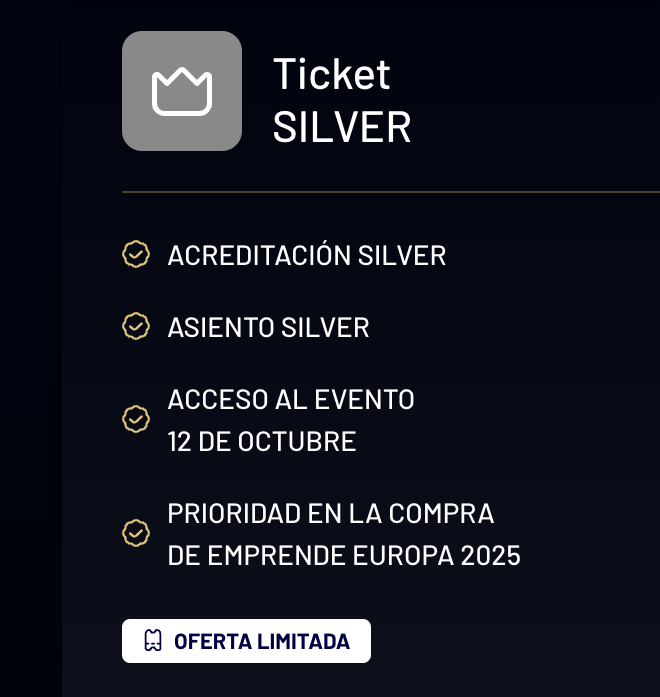Click the 12 DE OCTUBRE date text
660x697 pixels.
[262, 441]
